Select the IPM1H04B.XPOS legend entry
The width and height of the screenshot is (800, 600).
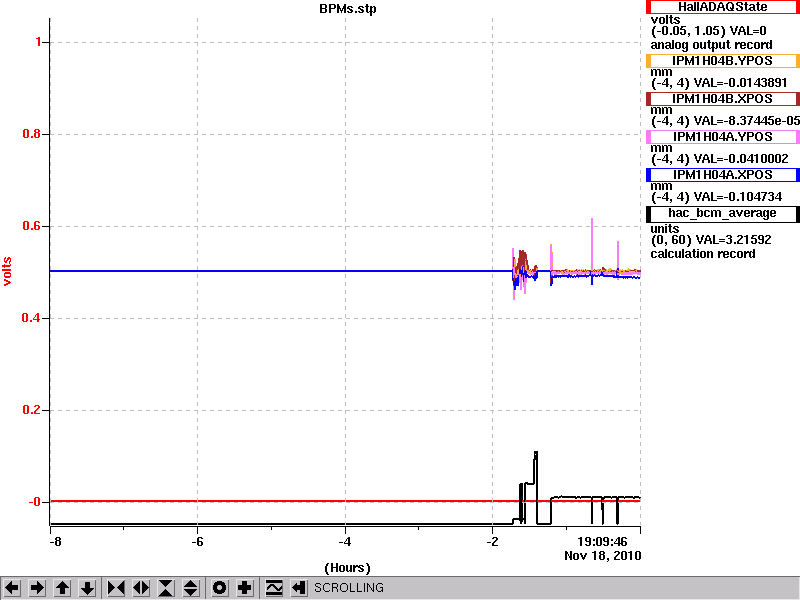722,98
